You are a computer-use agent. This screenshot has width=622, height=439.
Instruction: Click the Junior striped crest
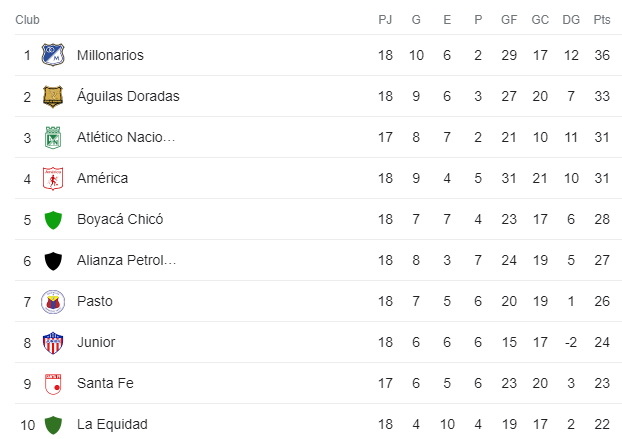[53, 343]
